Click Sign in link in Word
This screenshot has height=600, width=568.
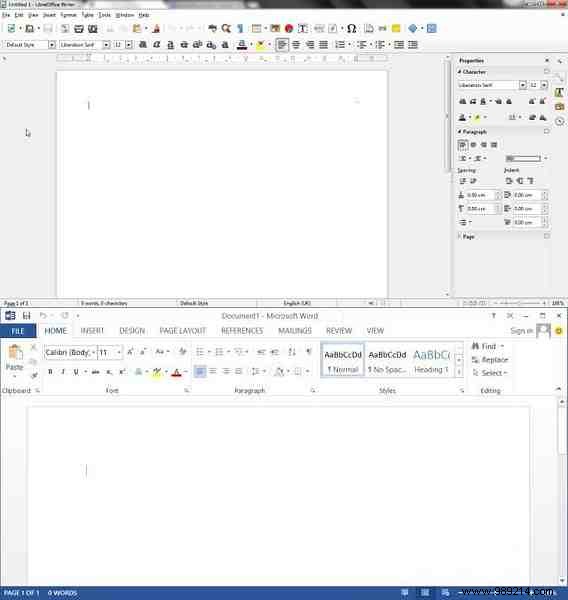coord(521,331)
